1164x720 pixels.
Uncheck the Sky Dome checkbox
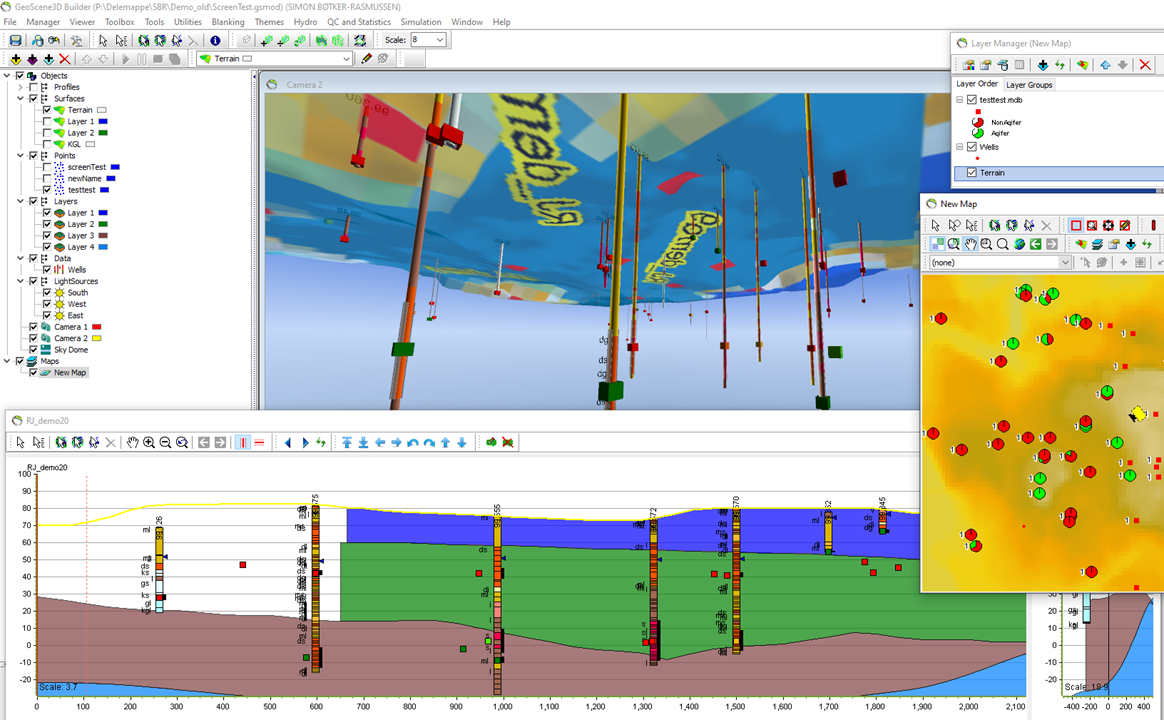[33, 350]
